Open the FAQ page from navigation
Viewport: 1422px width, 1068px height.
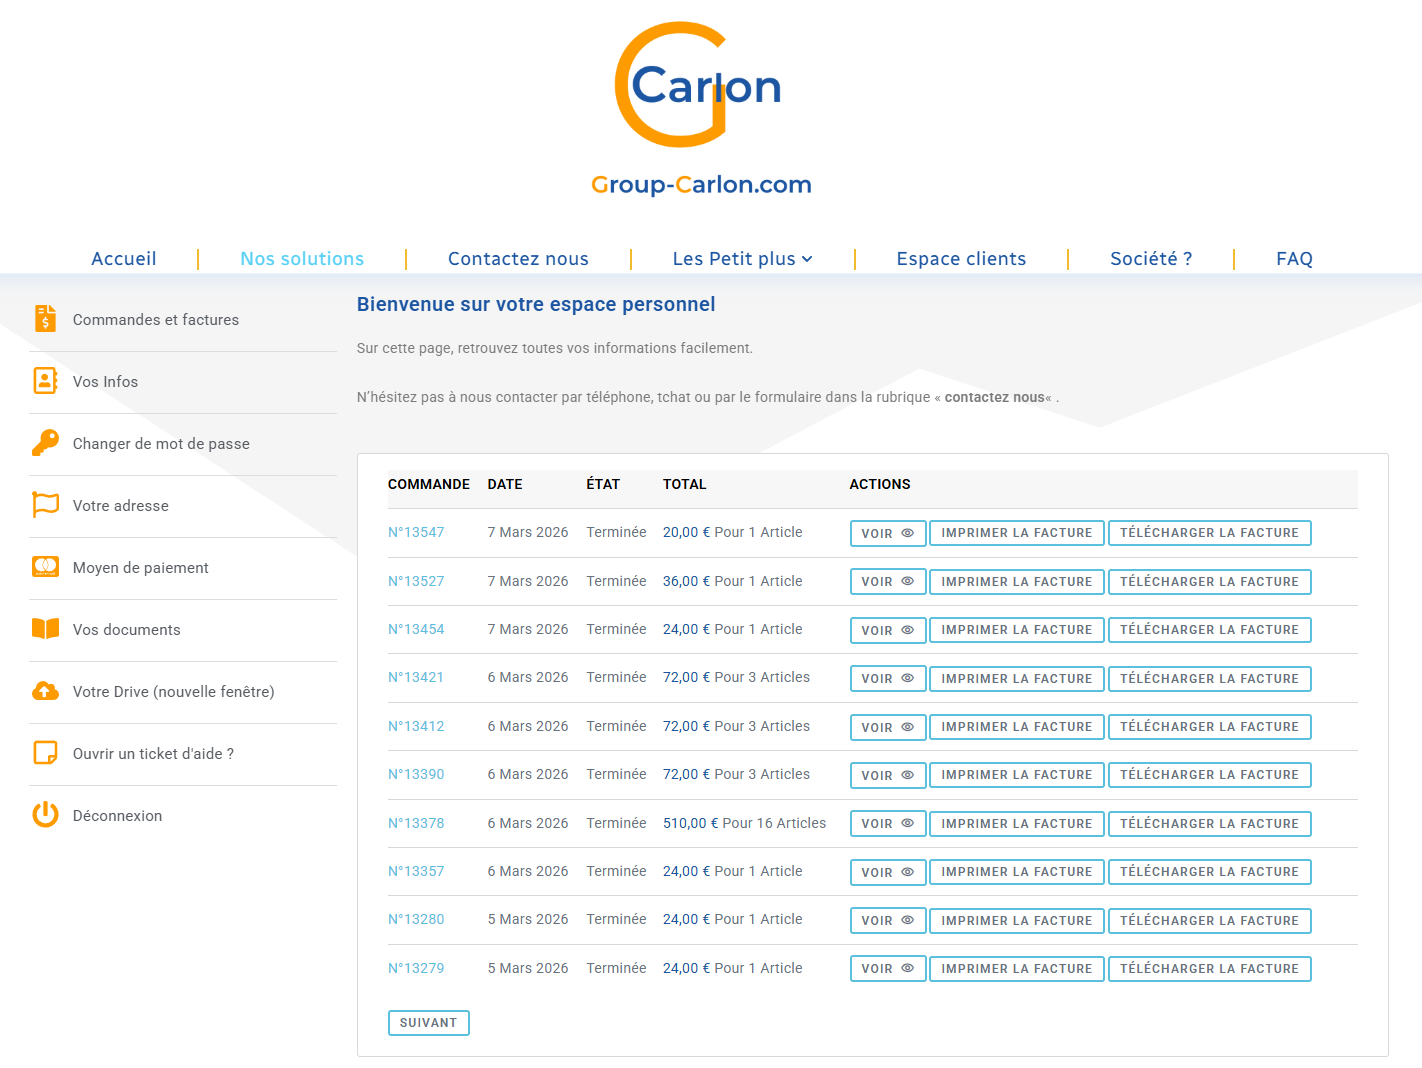click(x=1294, y=259)
